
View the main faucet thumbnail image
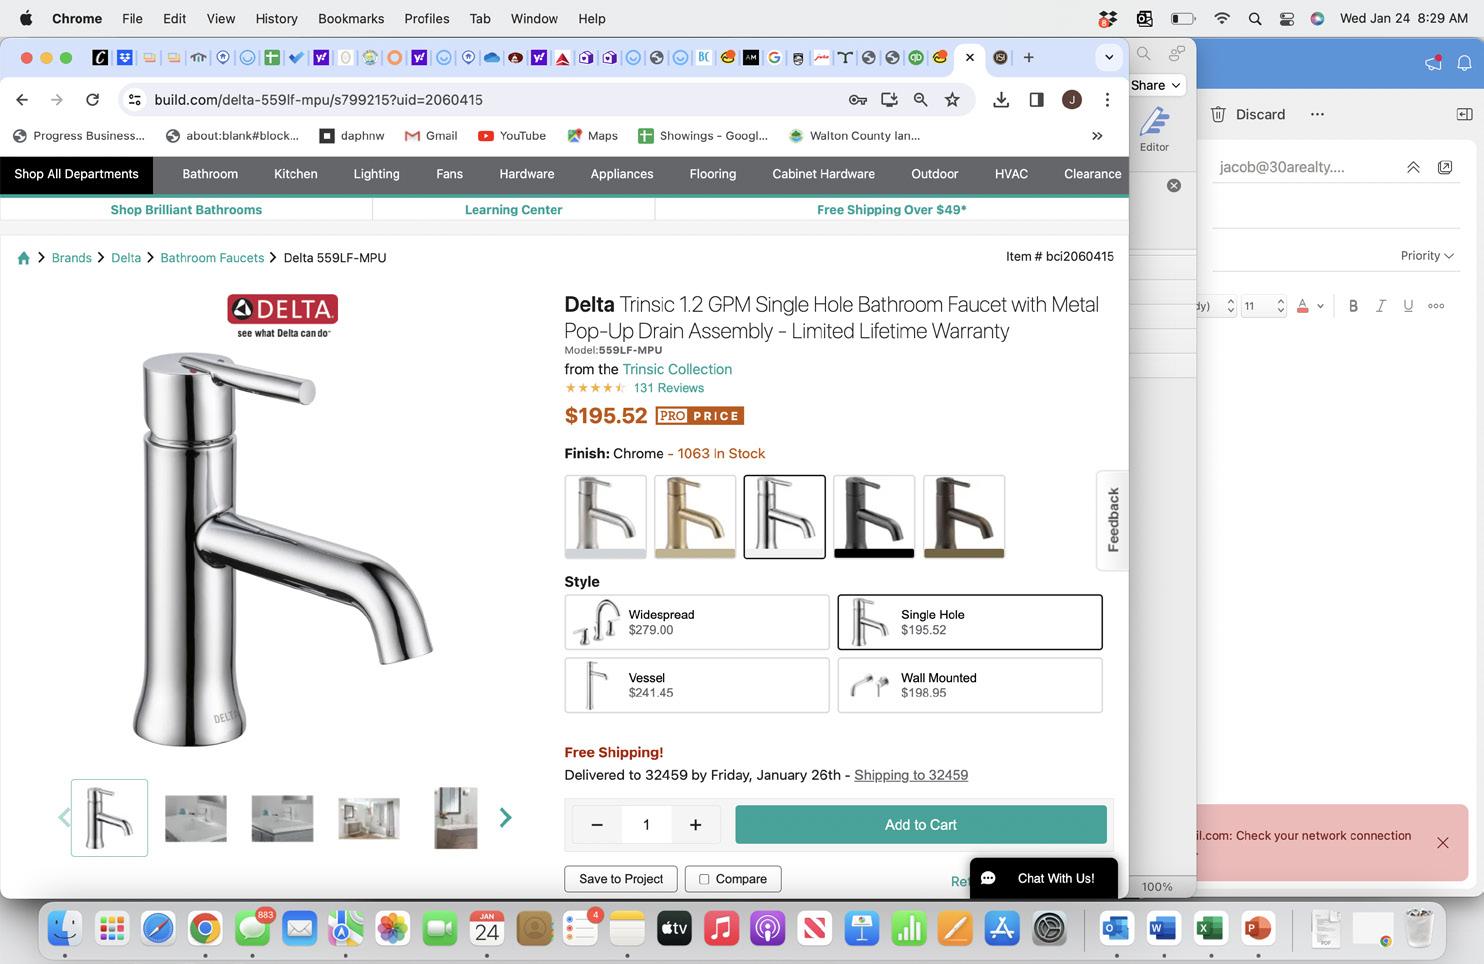tap(109, 818)
